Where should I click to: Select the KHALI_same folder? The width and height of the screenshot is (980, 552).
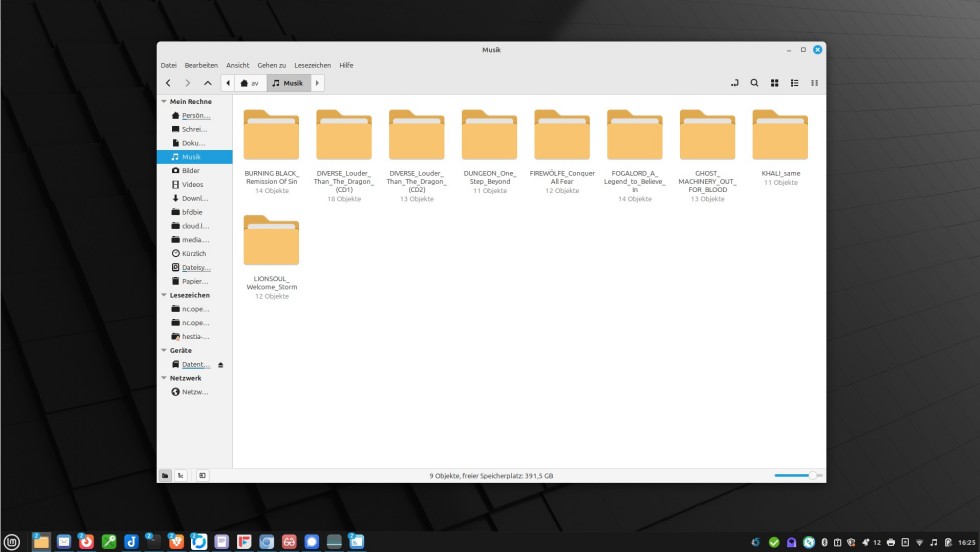coord(780,135)
